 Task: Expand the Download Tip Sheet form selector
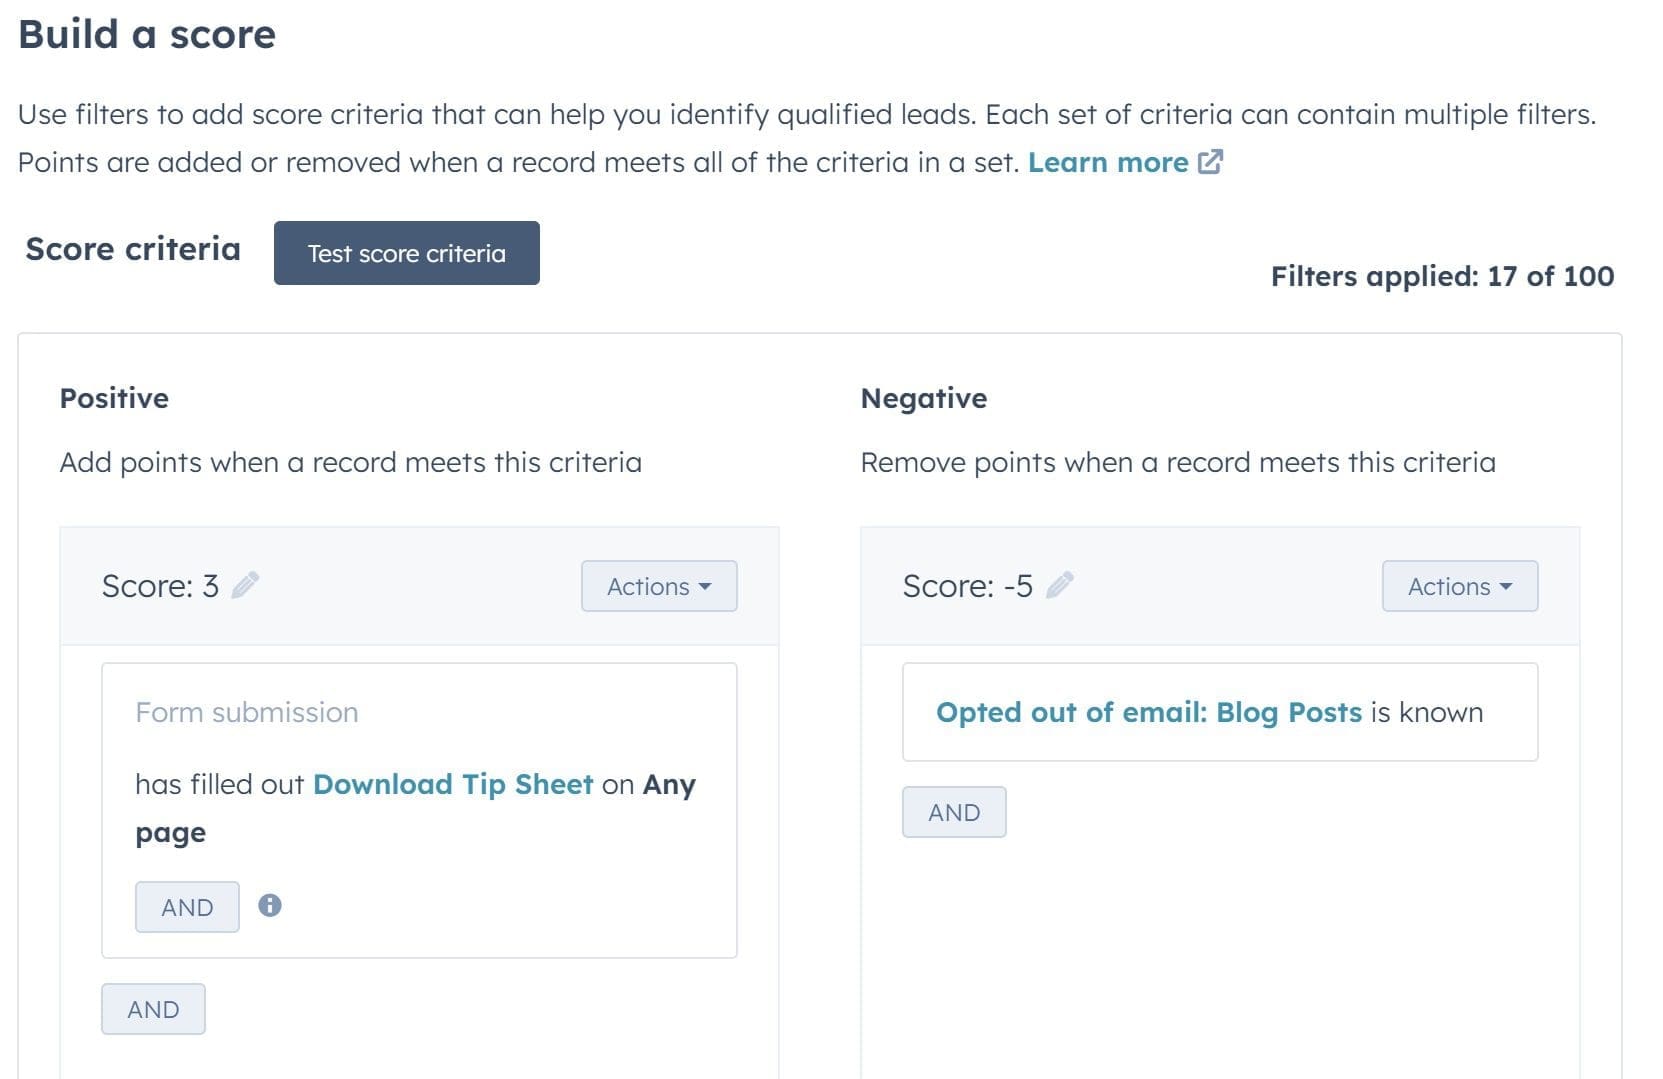tap(453, 784)
